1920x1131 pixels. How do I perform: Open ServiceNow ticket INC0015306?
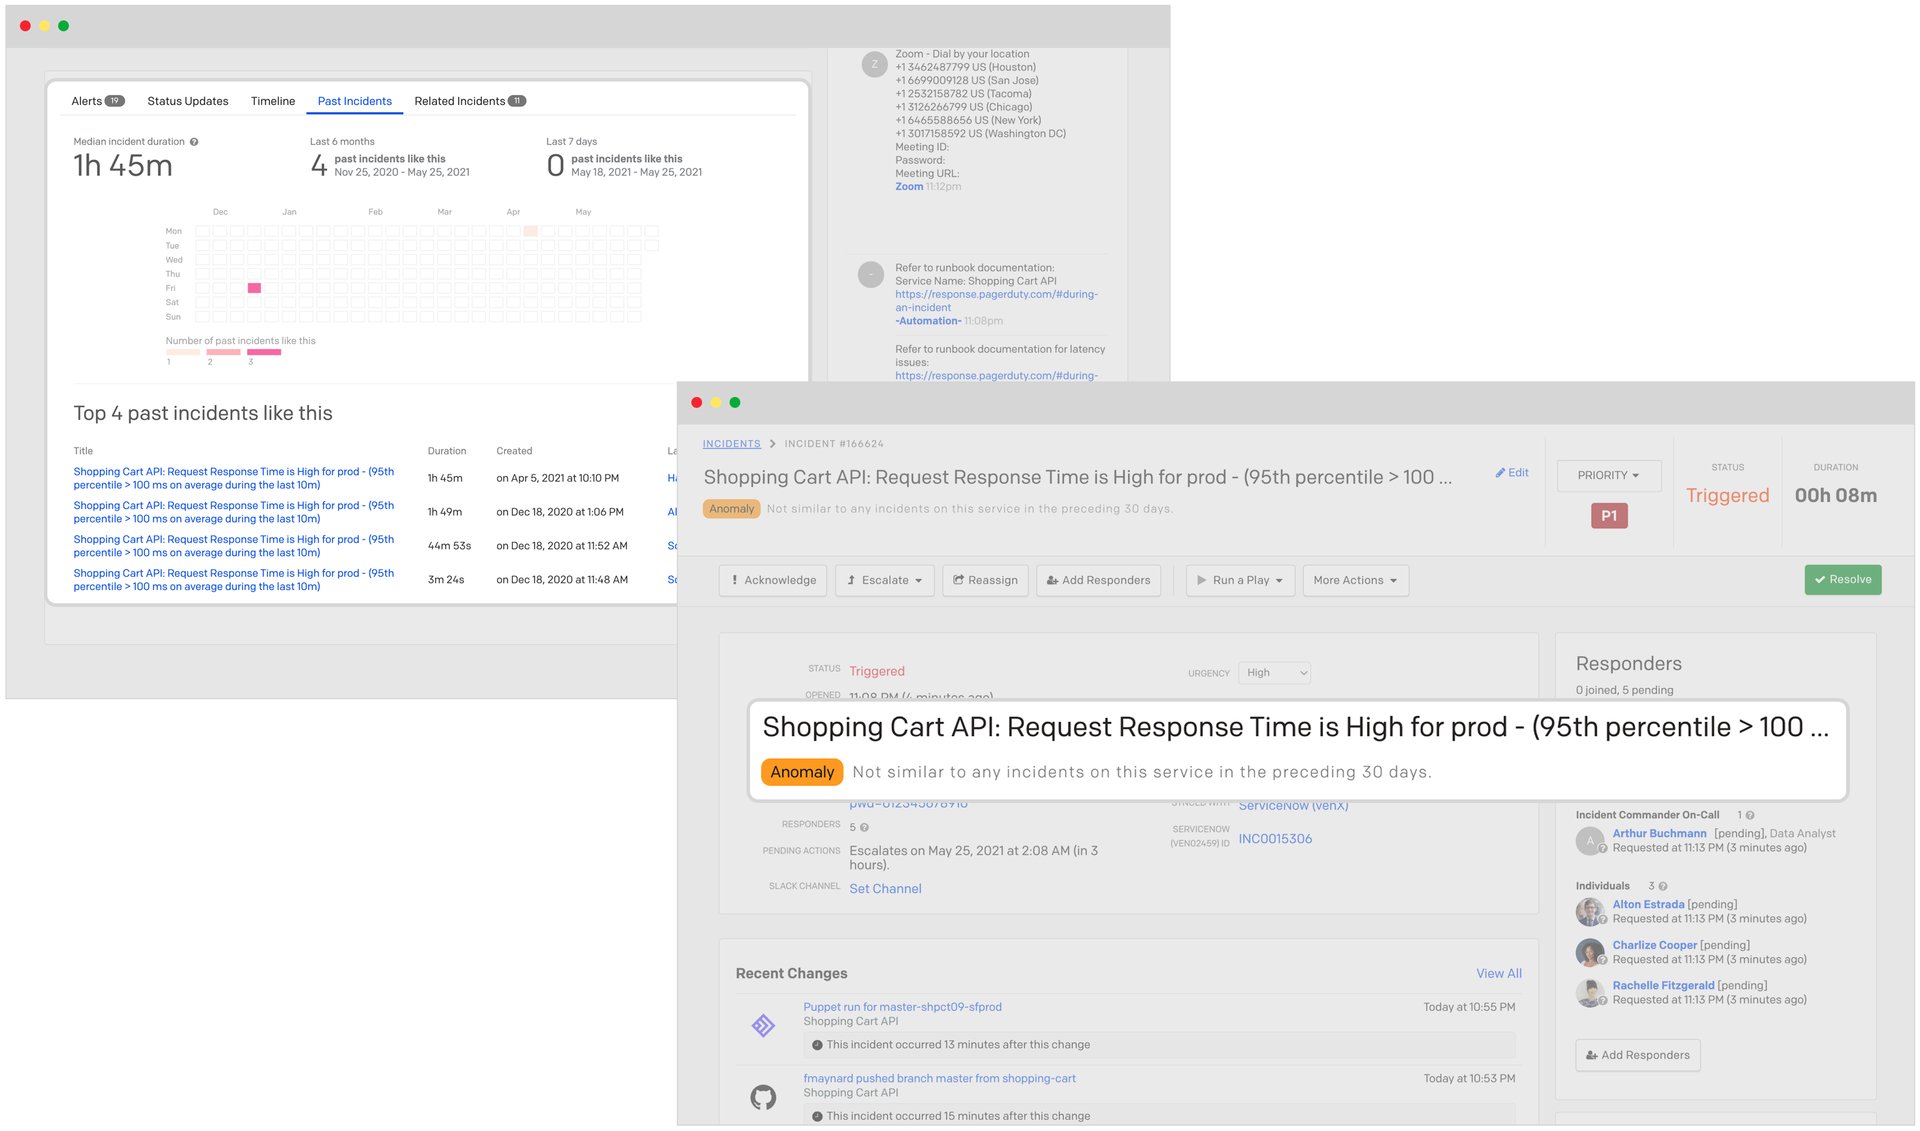point(1275,839)
